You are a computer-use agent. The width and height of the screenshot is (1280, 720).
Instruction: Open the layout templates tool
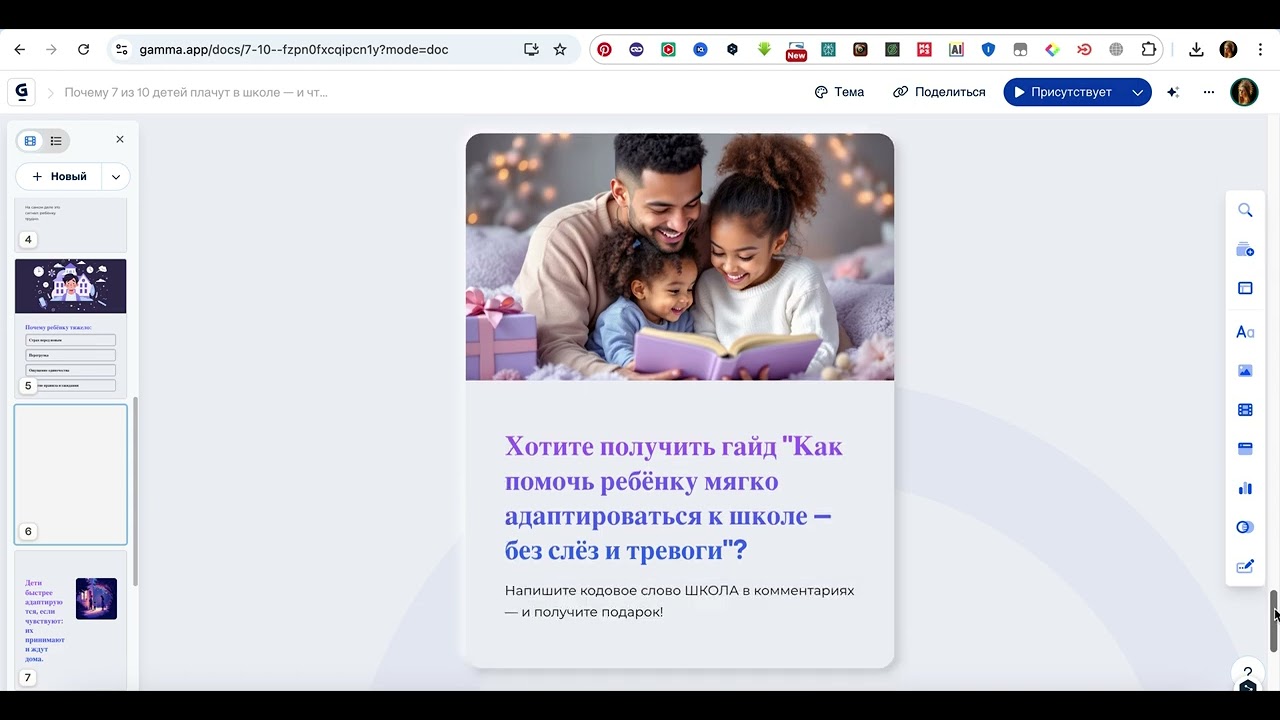1245,289
